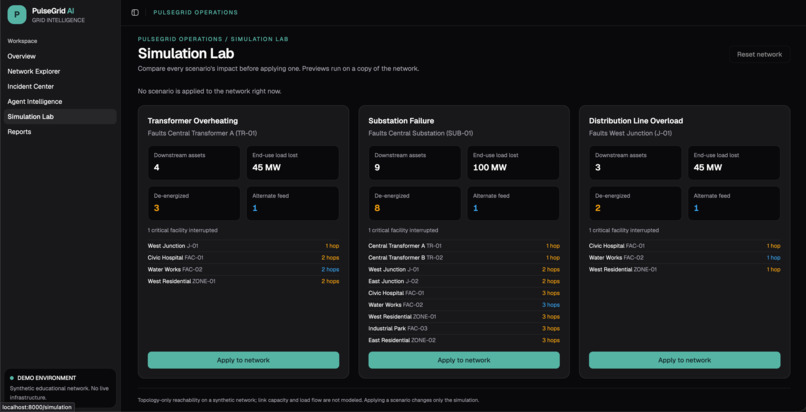Click East Residential ZONE-02 row
This screenshot has height=412, width=806.
pos(464,341)
